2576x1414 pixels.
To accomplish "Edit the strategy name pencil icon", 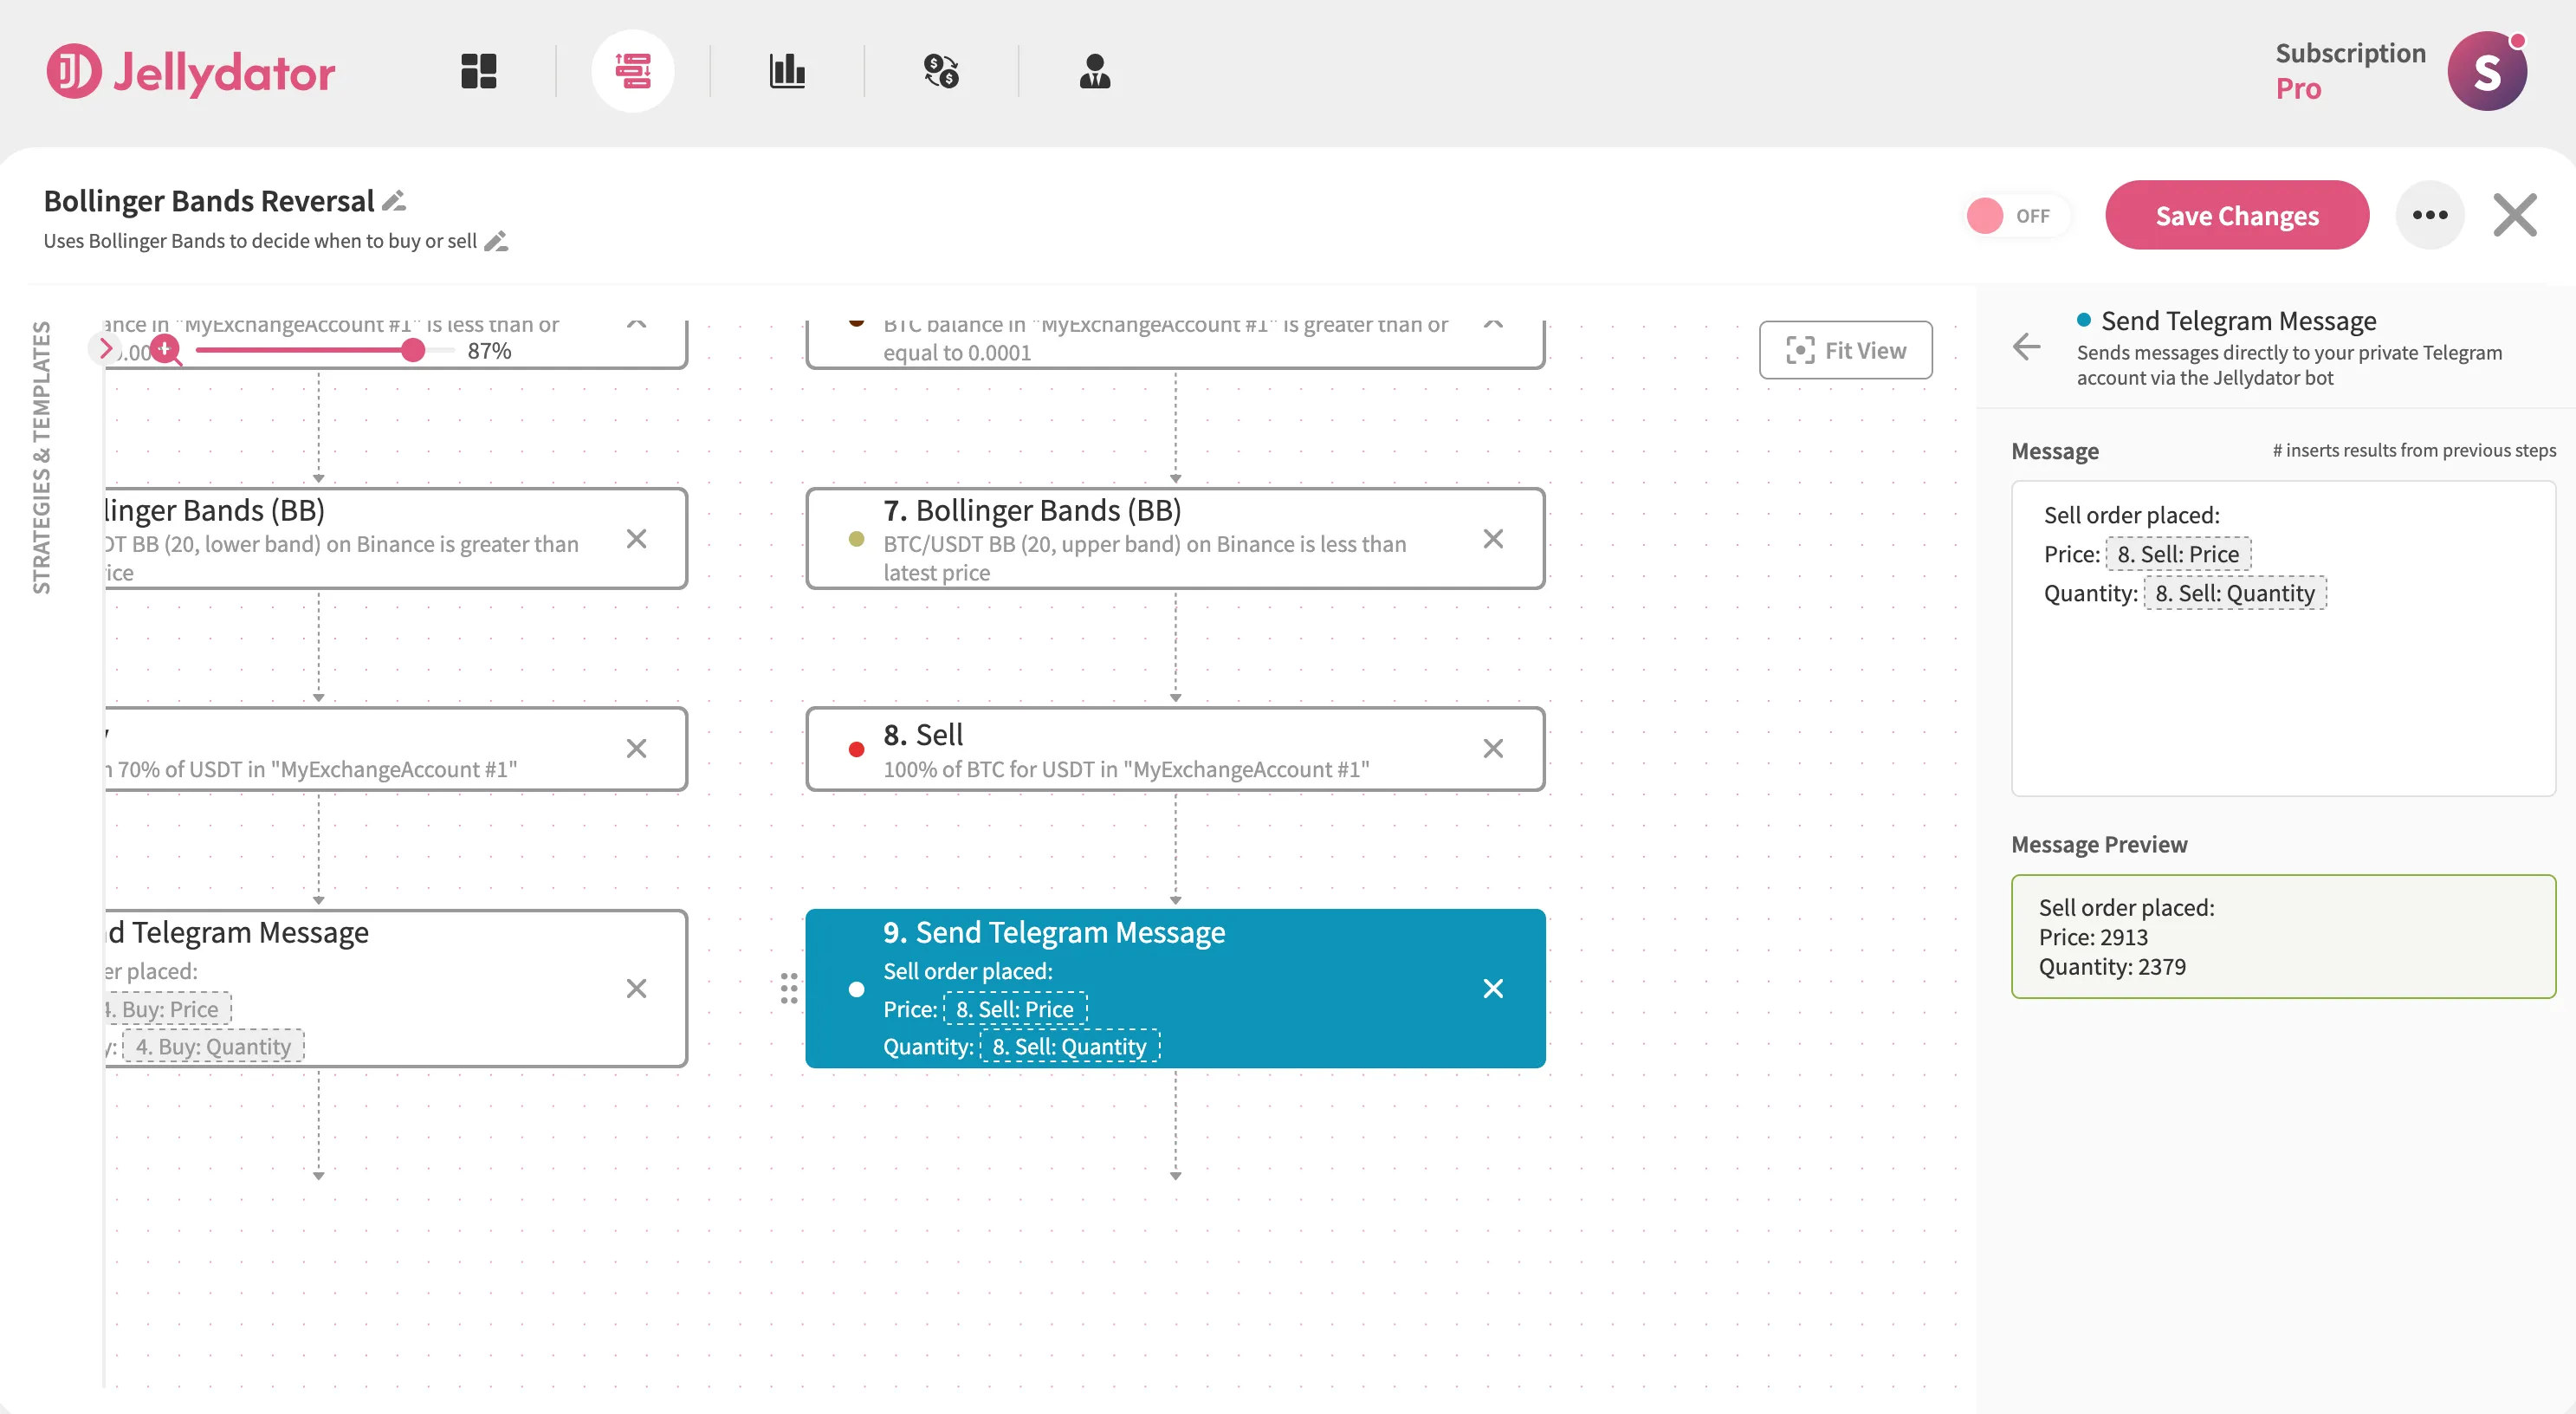I will click(395, 201).
